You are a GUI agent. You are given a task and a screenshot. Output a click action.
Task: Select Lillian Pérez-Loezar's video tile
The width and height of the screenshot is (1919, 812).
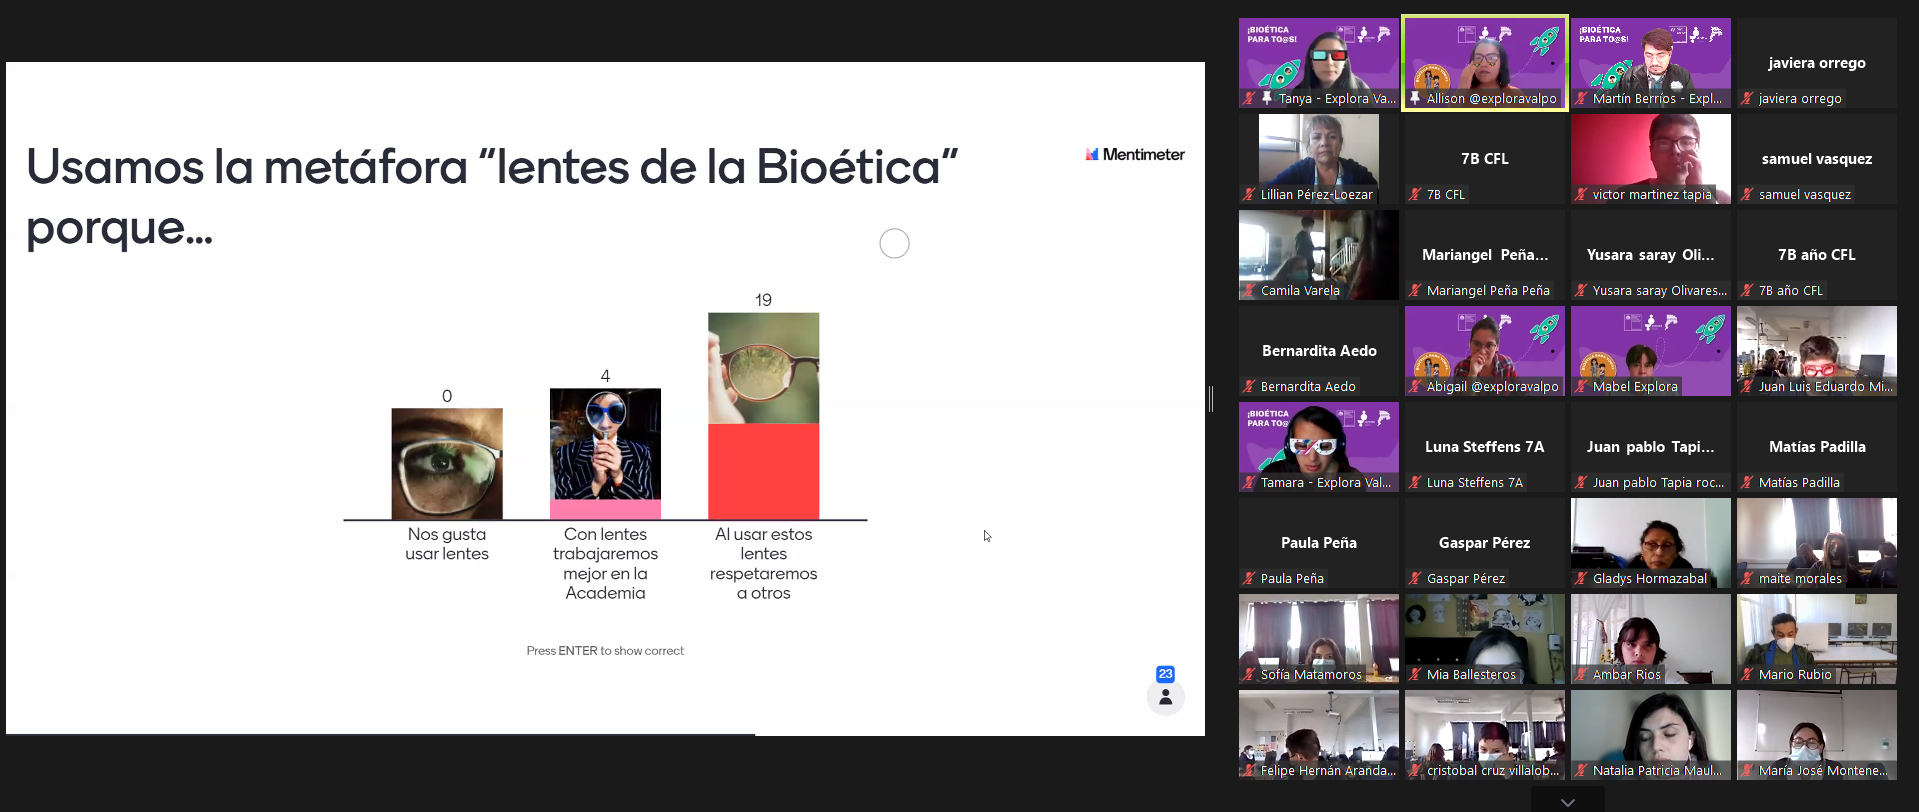click(x=1318, y=158)
